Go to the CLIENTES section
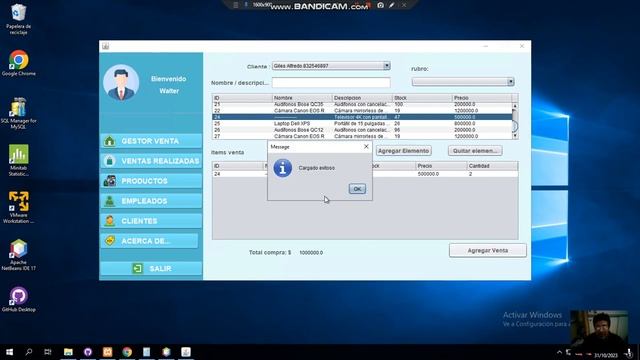The width and height of the screenshot is (640, 360). [x=151, y=221]
